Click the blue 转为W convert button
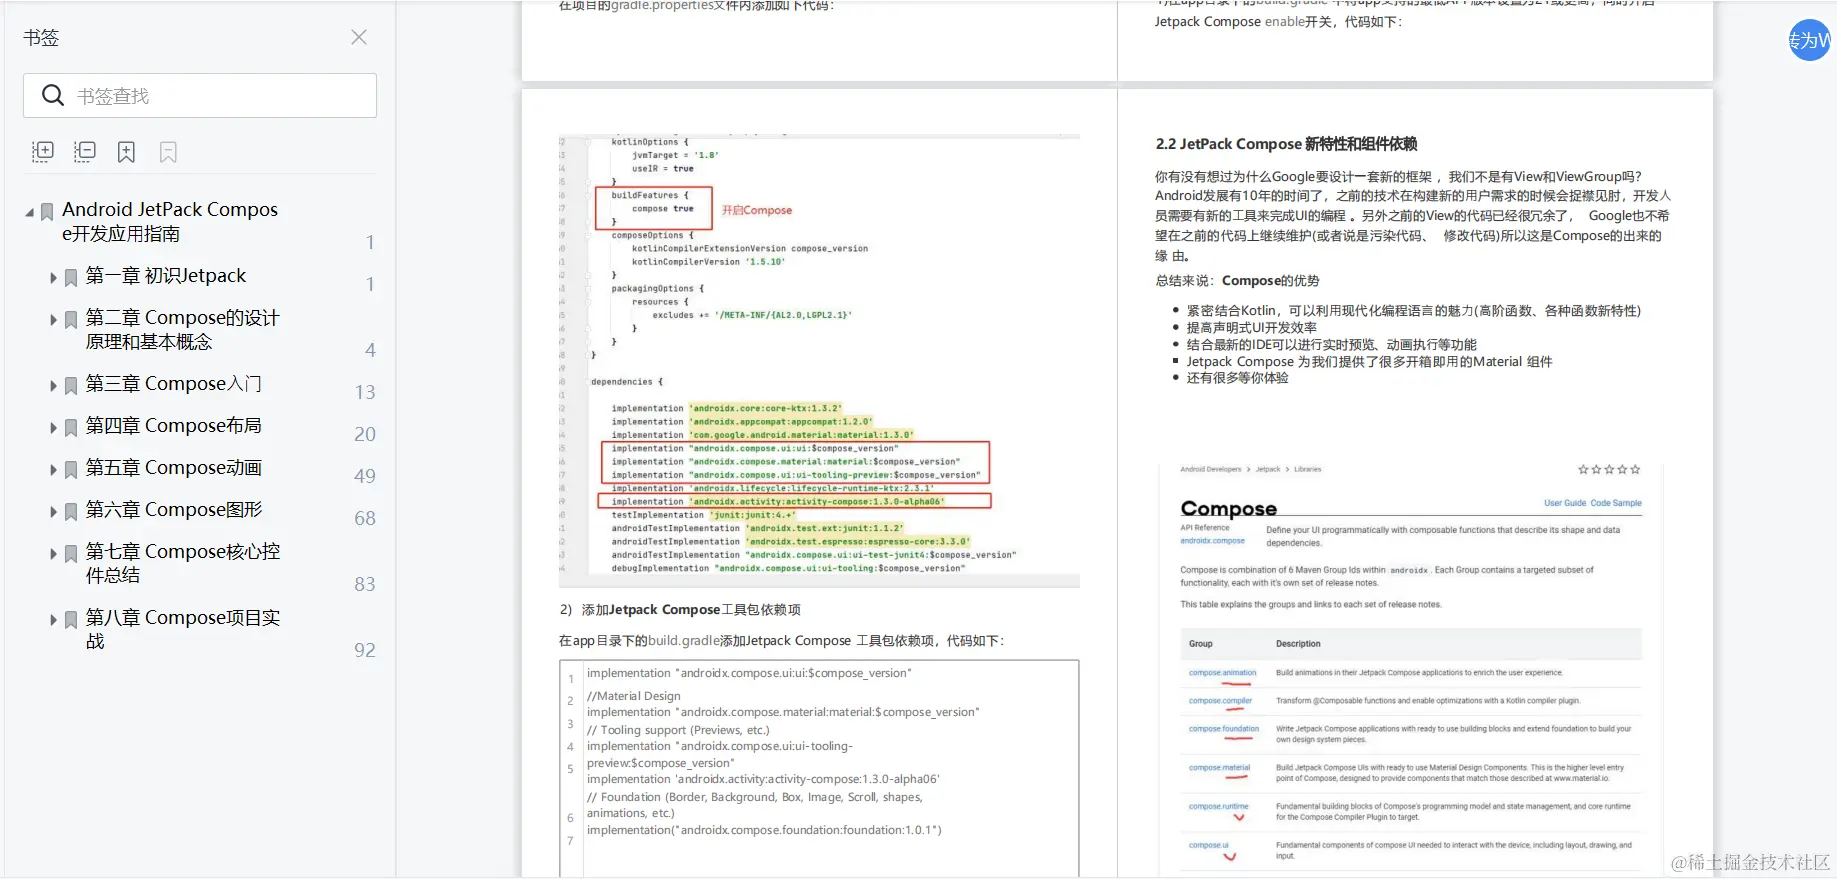1837x879 pixels. [x=1809, y=40]
